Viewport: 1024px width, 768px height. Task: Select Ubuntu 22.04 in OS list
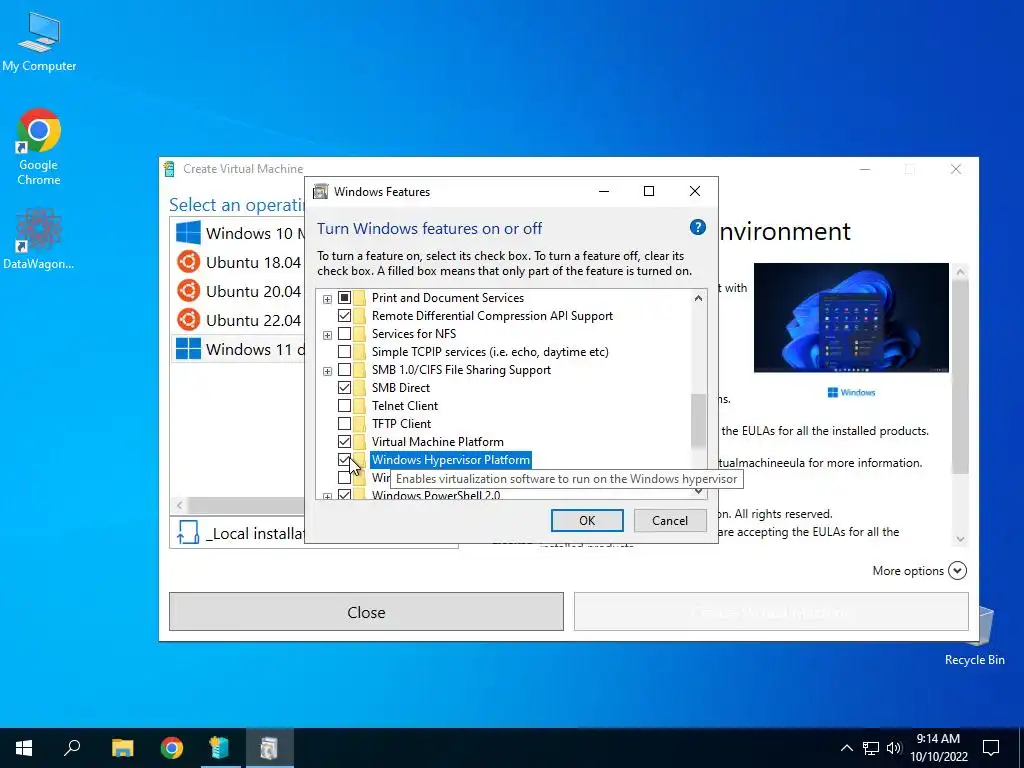pyautogui.click(x=238, y=320)
